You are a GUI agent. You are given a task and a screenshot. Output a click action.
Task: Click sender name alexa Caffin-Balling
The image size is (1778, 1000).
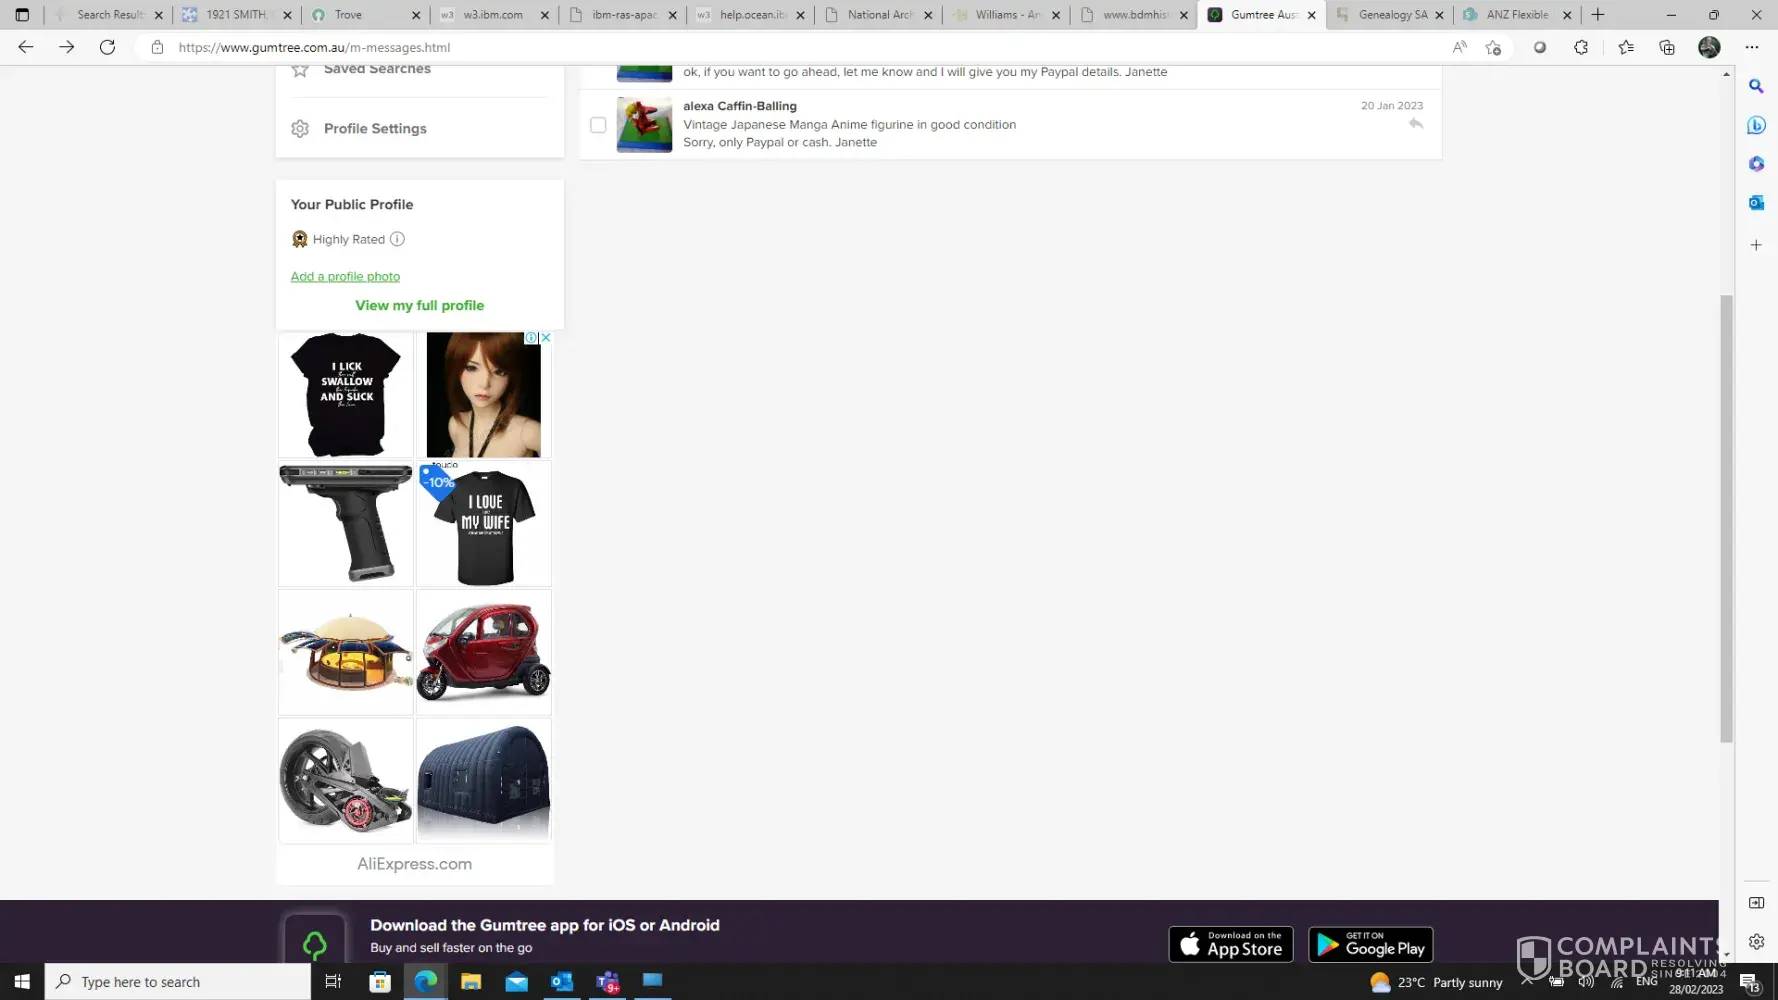(740, 106)
